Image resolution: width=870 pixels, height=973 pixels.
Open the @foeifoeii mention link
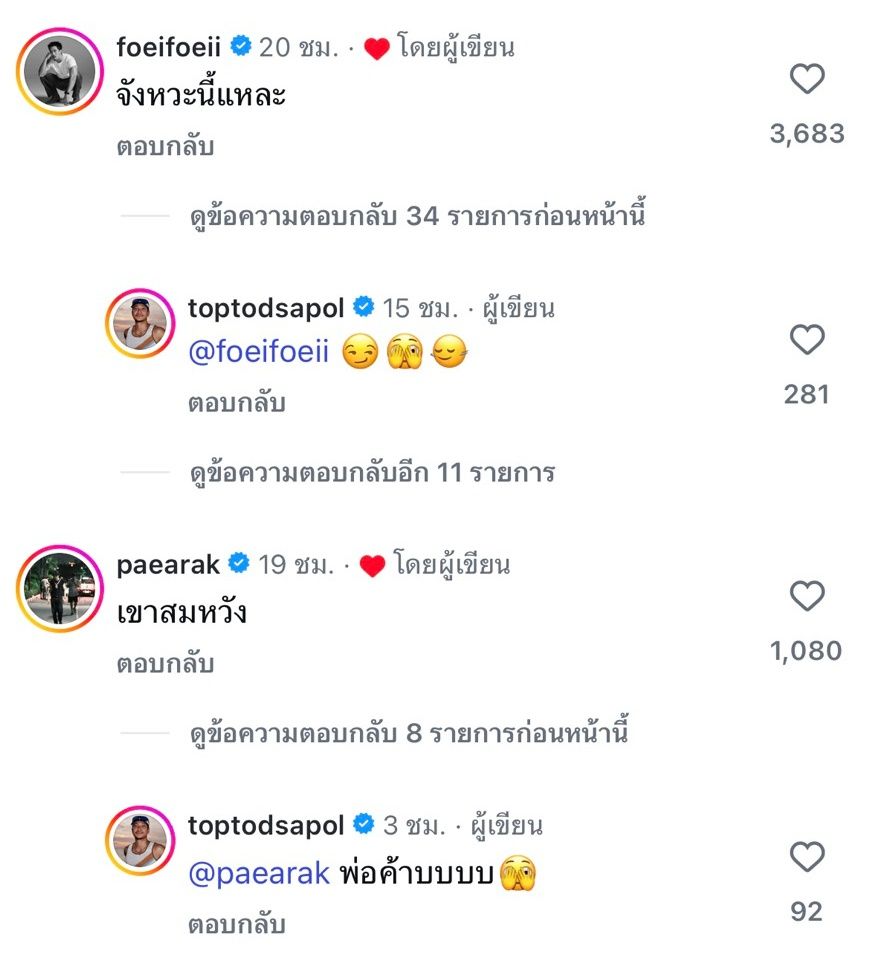(x=258, y=354)
